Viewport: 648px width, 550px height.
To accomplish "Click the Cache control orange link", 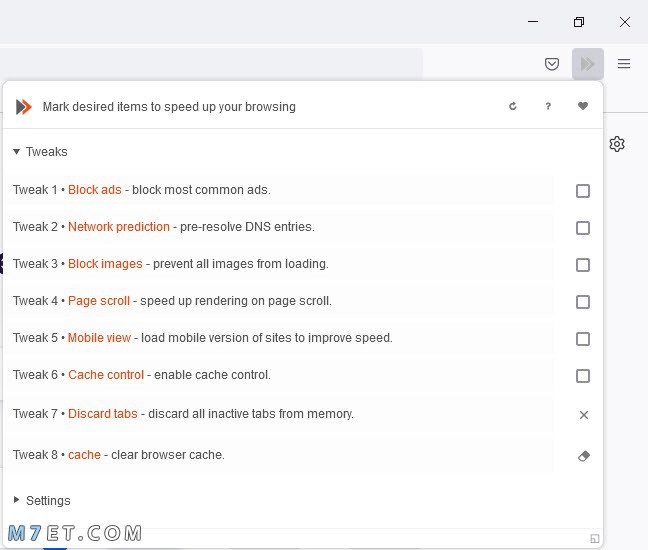I will point(106,375).
